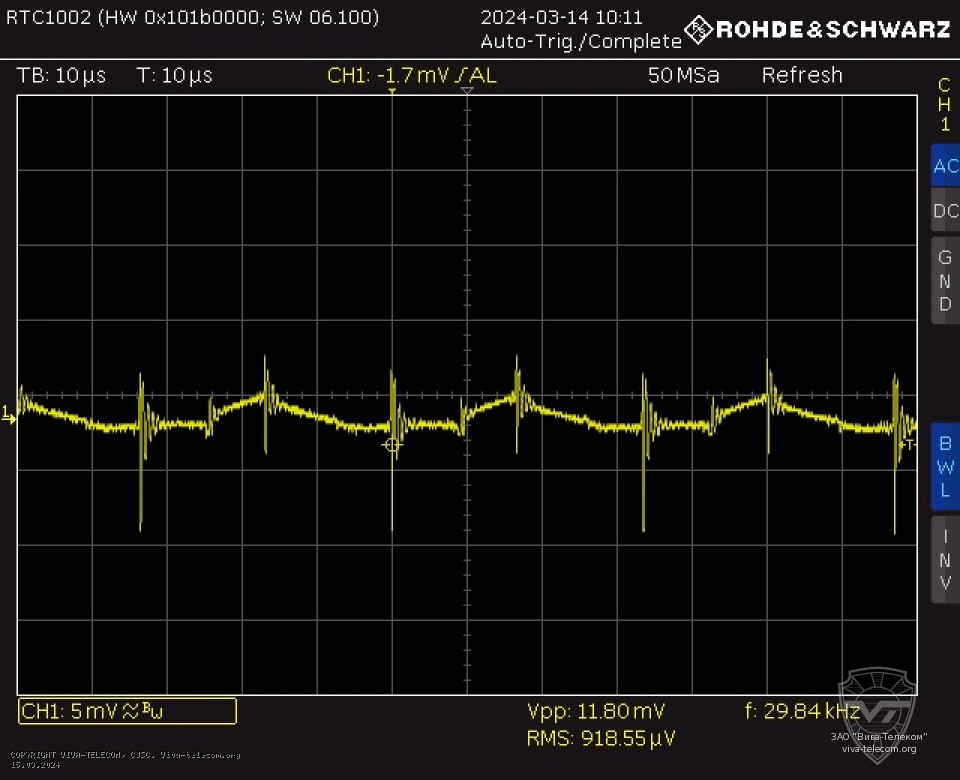Switch coupling to DC

click(944, 211)
